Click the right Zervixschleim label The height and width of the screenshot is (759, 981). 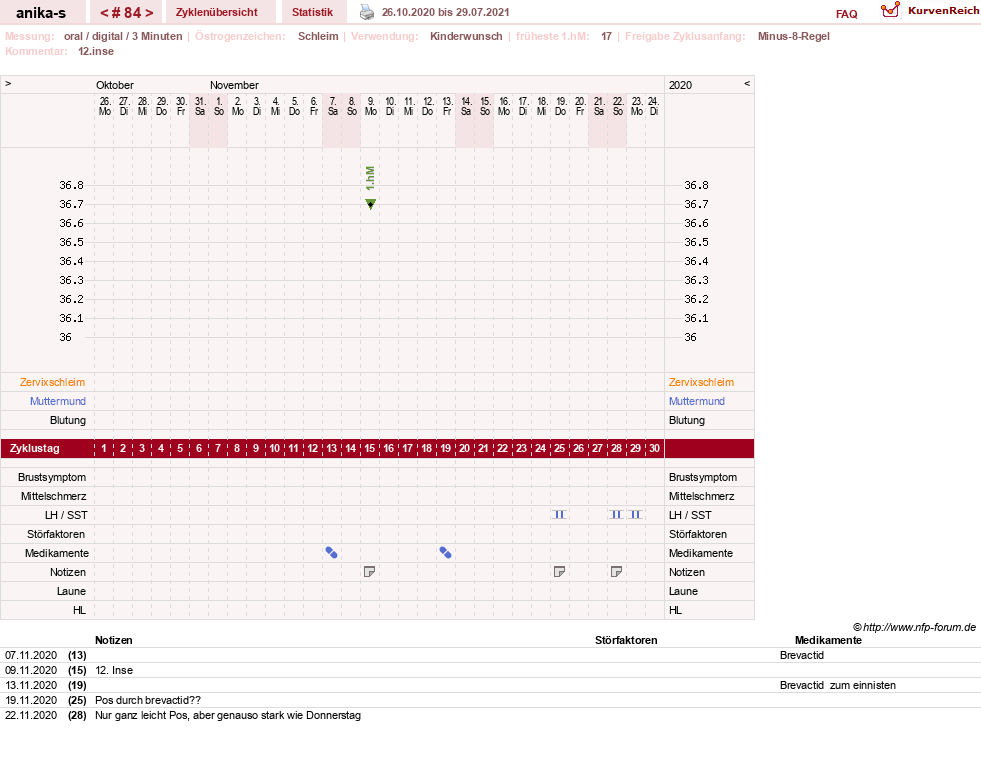(x=701, y=382)
